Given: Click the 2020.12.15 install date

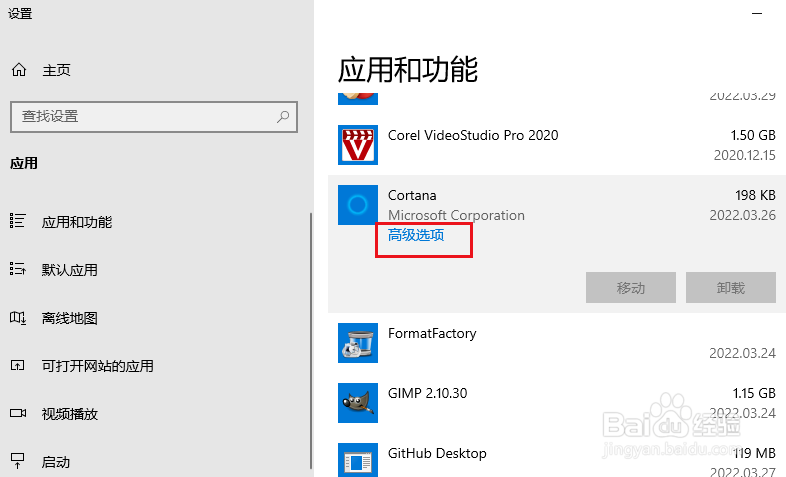Looking at the screenshot, I should (x=744, y=155).
